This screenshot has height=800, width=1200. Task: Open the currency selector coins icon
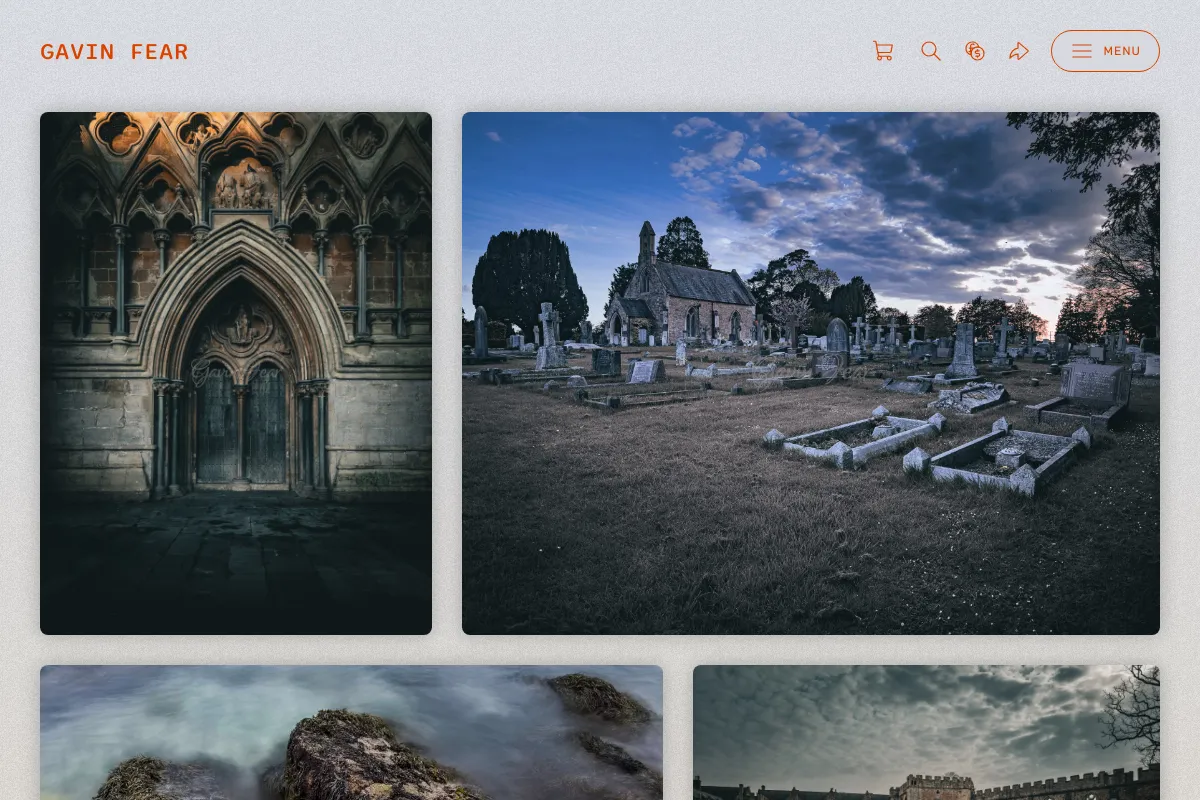(975, 51)
